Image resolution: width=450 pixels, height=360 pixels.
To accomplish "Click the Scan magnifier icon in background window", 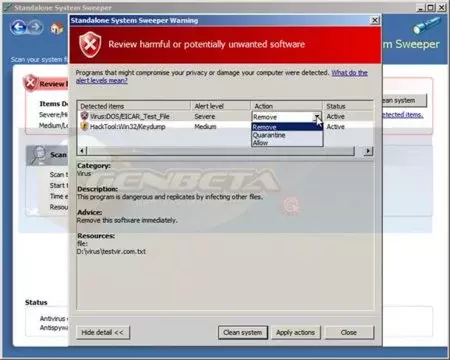I will [x=37, y=155].
